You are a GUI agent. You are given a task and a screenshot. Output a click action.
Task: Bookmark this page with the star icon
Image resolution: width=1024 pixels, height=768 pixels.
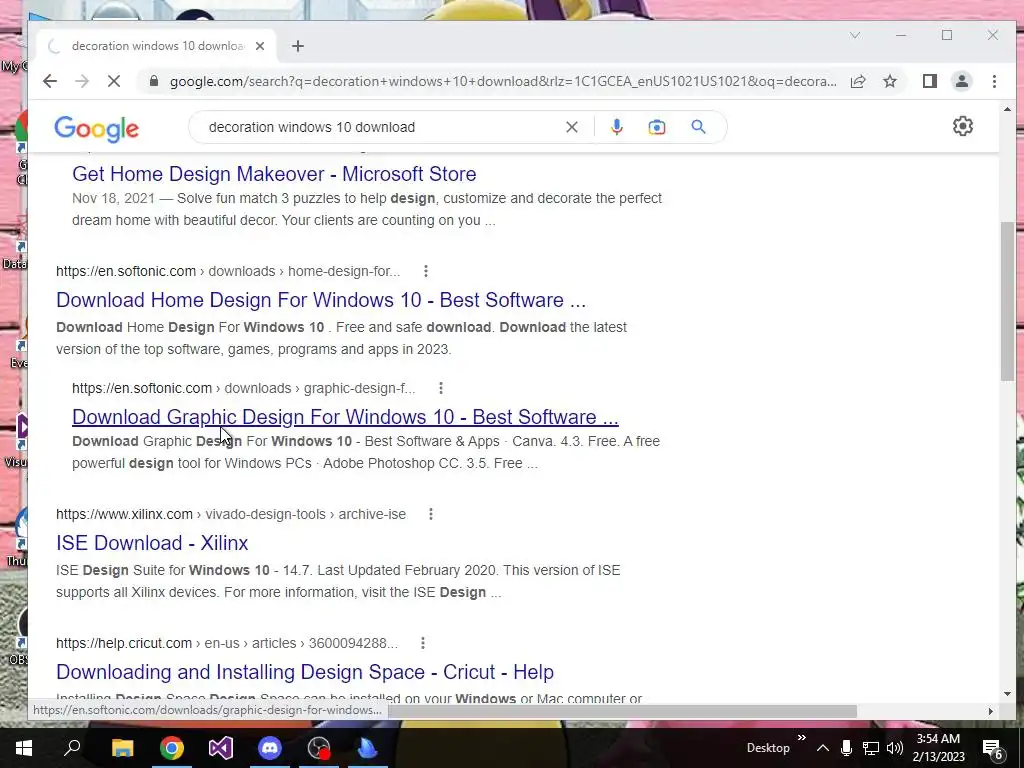coord(889,81)
